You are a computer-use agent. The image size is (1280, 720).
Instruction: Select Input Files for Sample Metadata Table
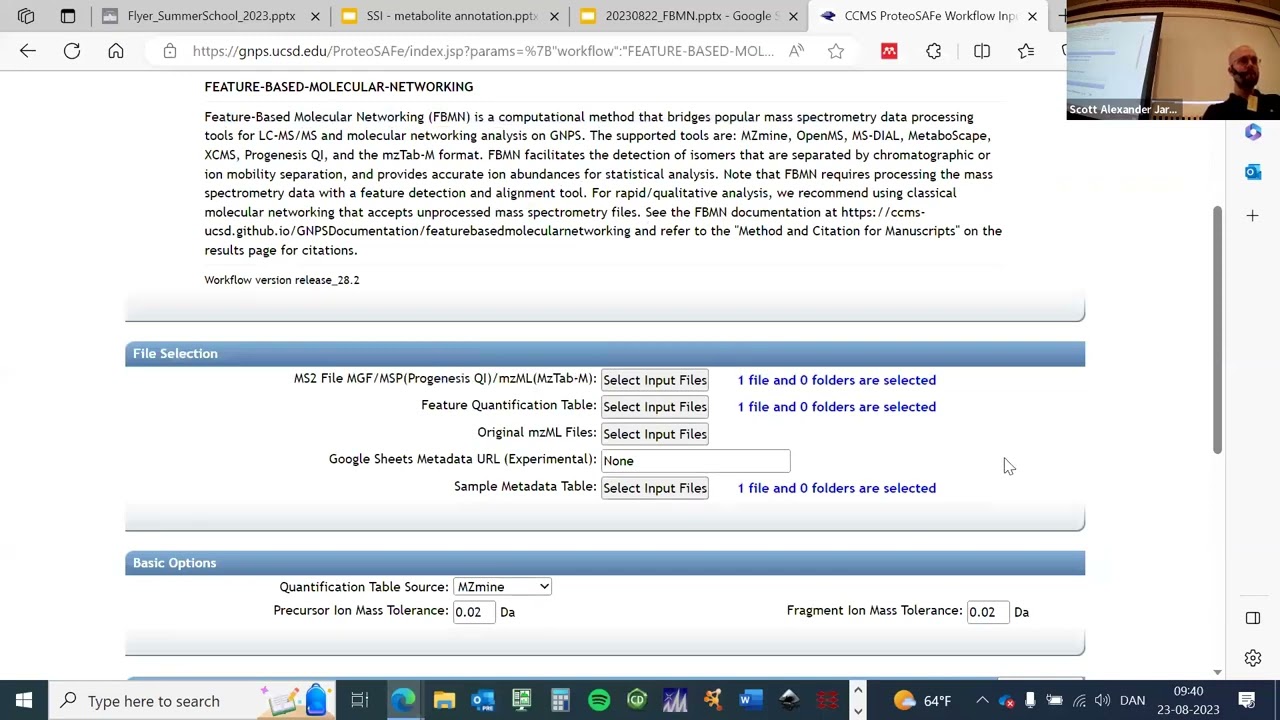pos(655,488)
